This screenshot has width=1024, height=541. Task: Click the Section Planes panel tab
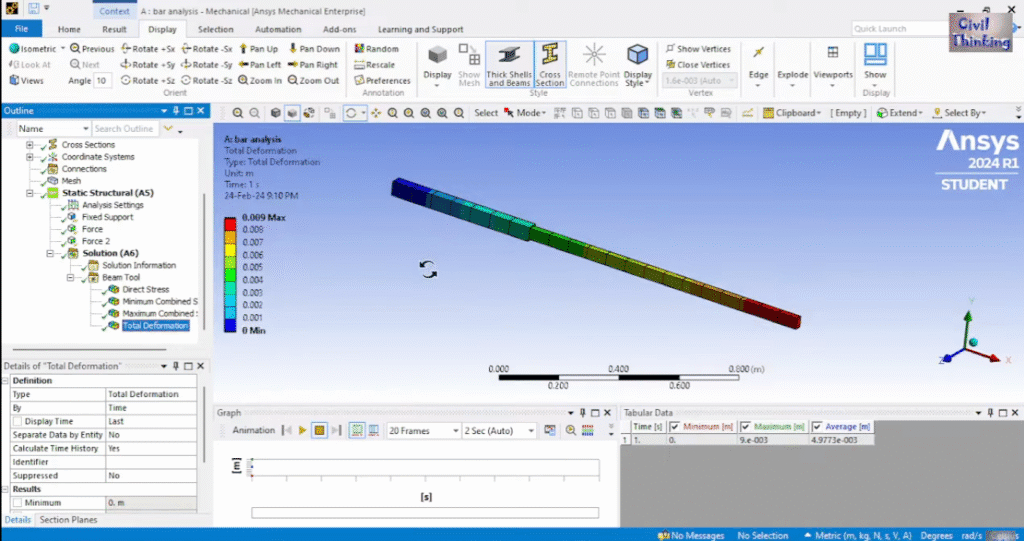tap(68, 520)
